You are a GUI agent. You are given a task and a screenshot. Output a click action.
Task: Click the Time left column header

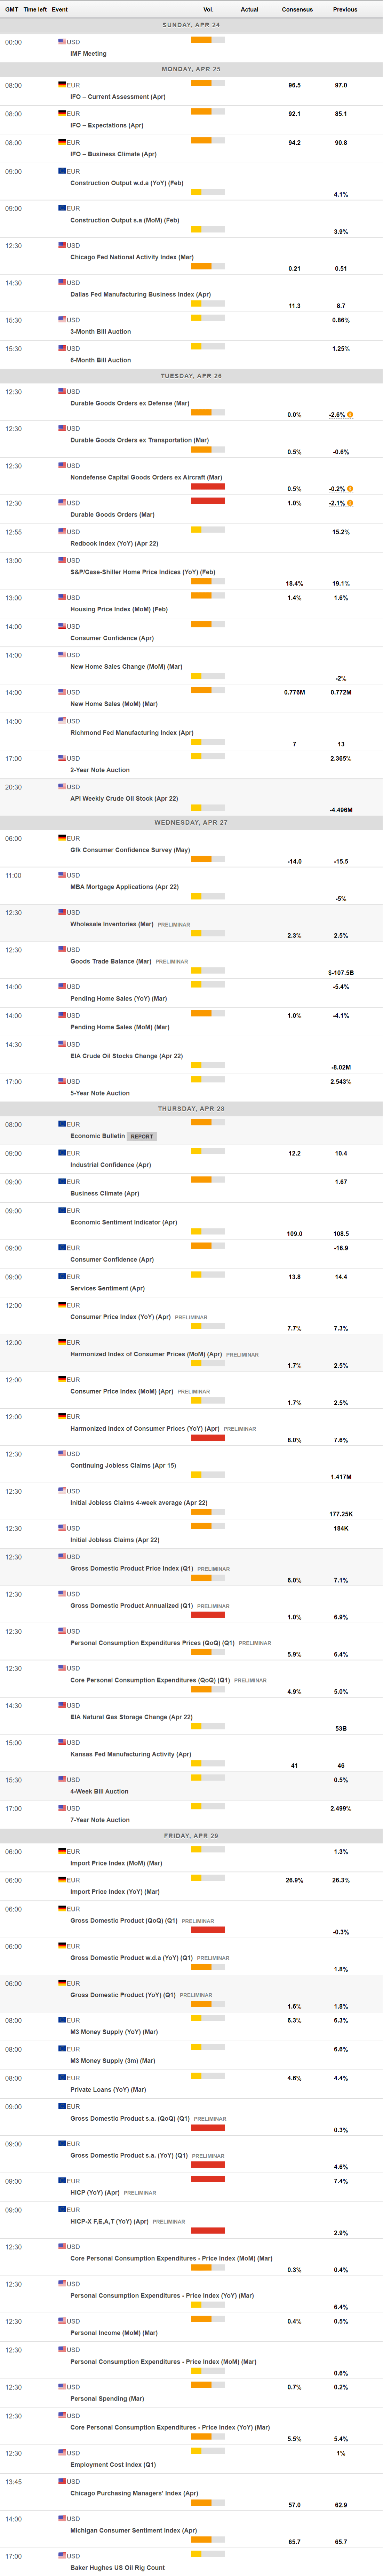(x=35, y=9)
